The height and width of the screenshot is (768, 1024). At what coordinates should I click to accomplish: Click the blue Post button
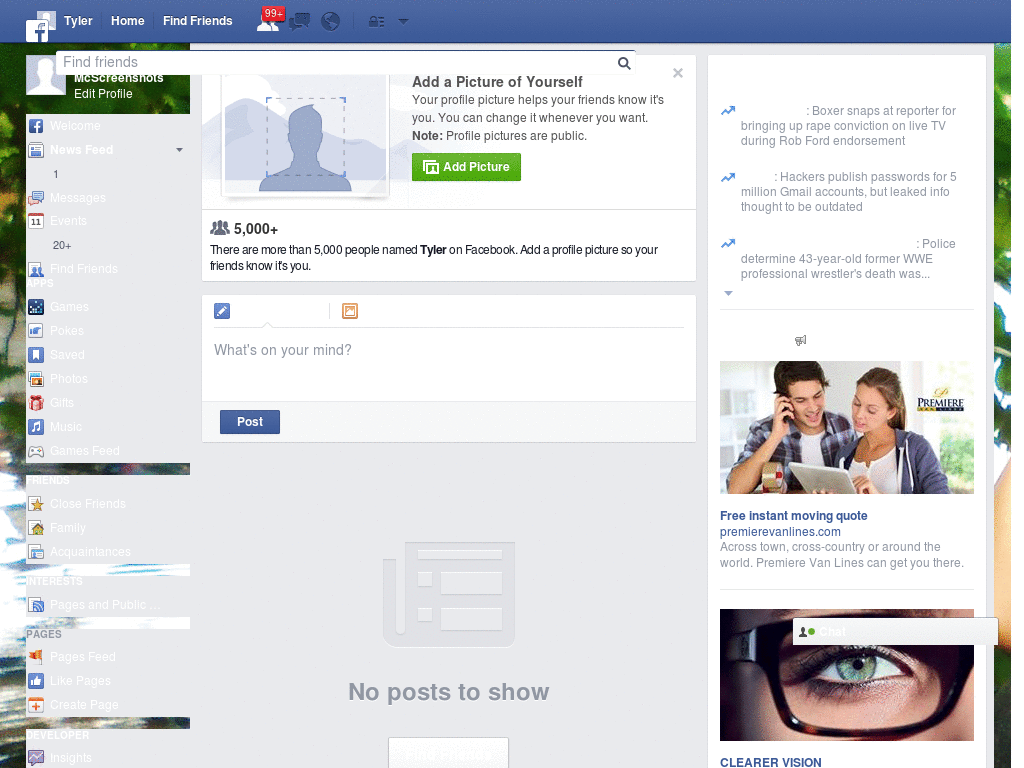tap(249, 422)
